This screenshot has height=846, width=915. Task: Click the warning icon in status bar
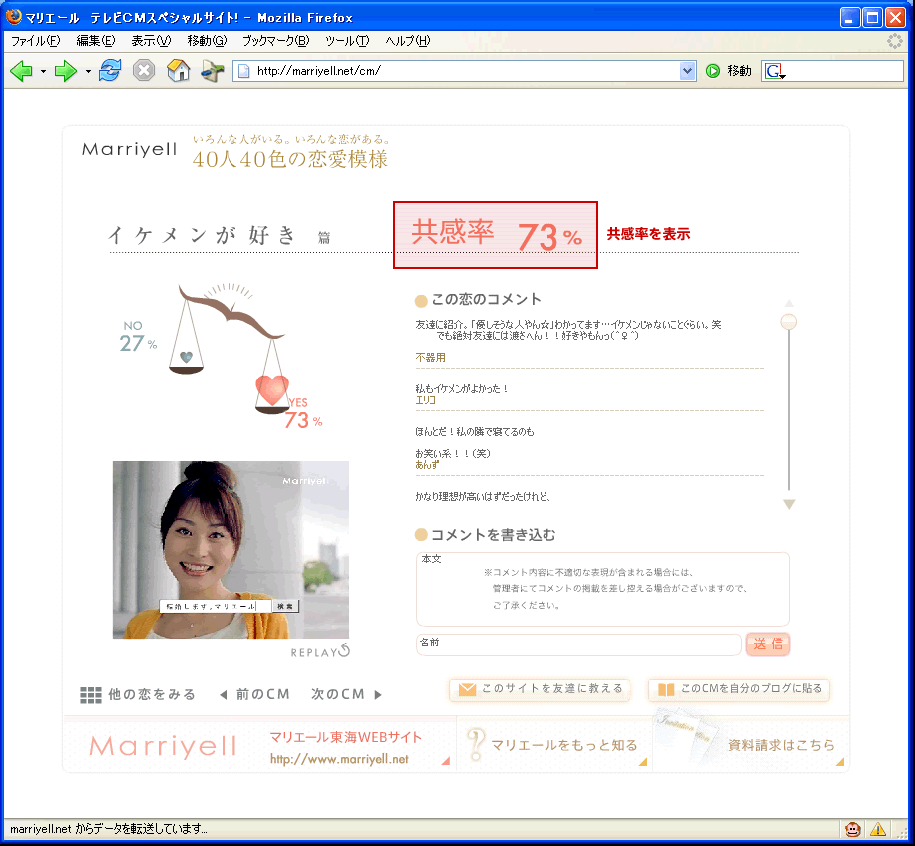pyautogui.click(x=878, y=829)
